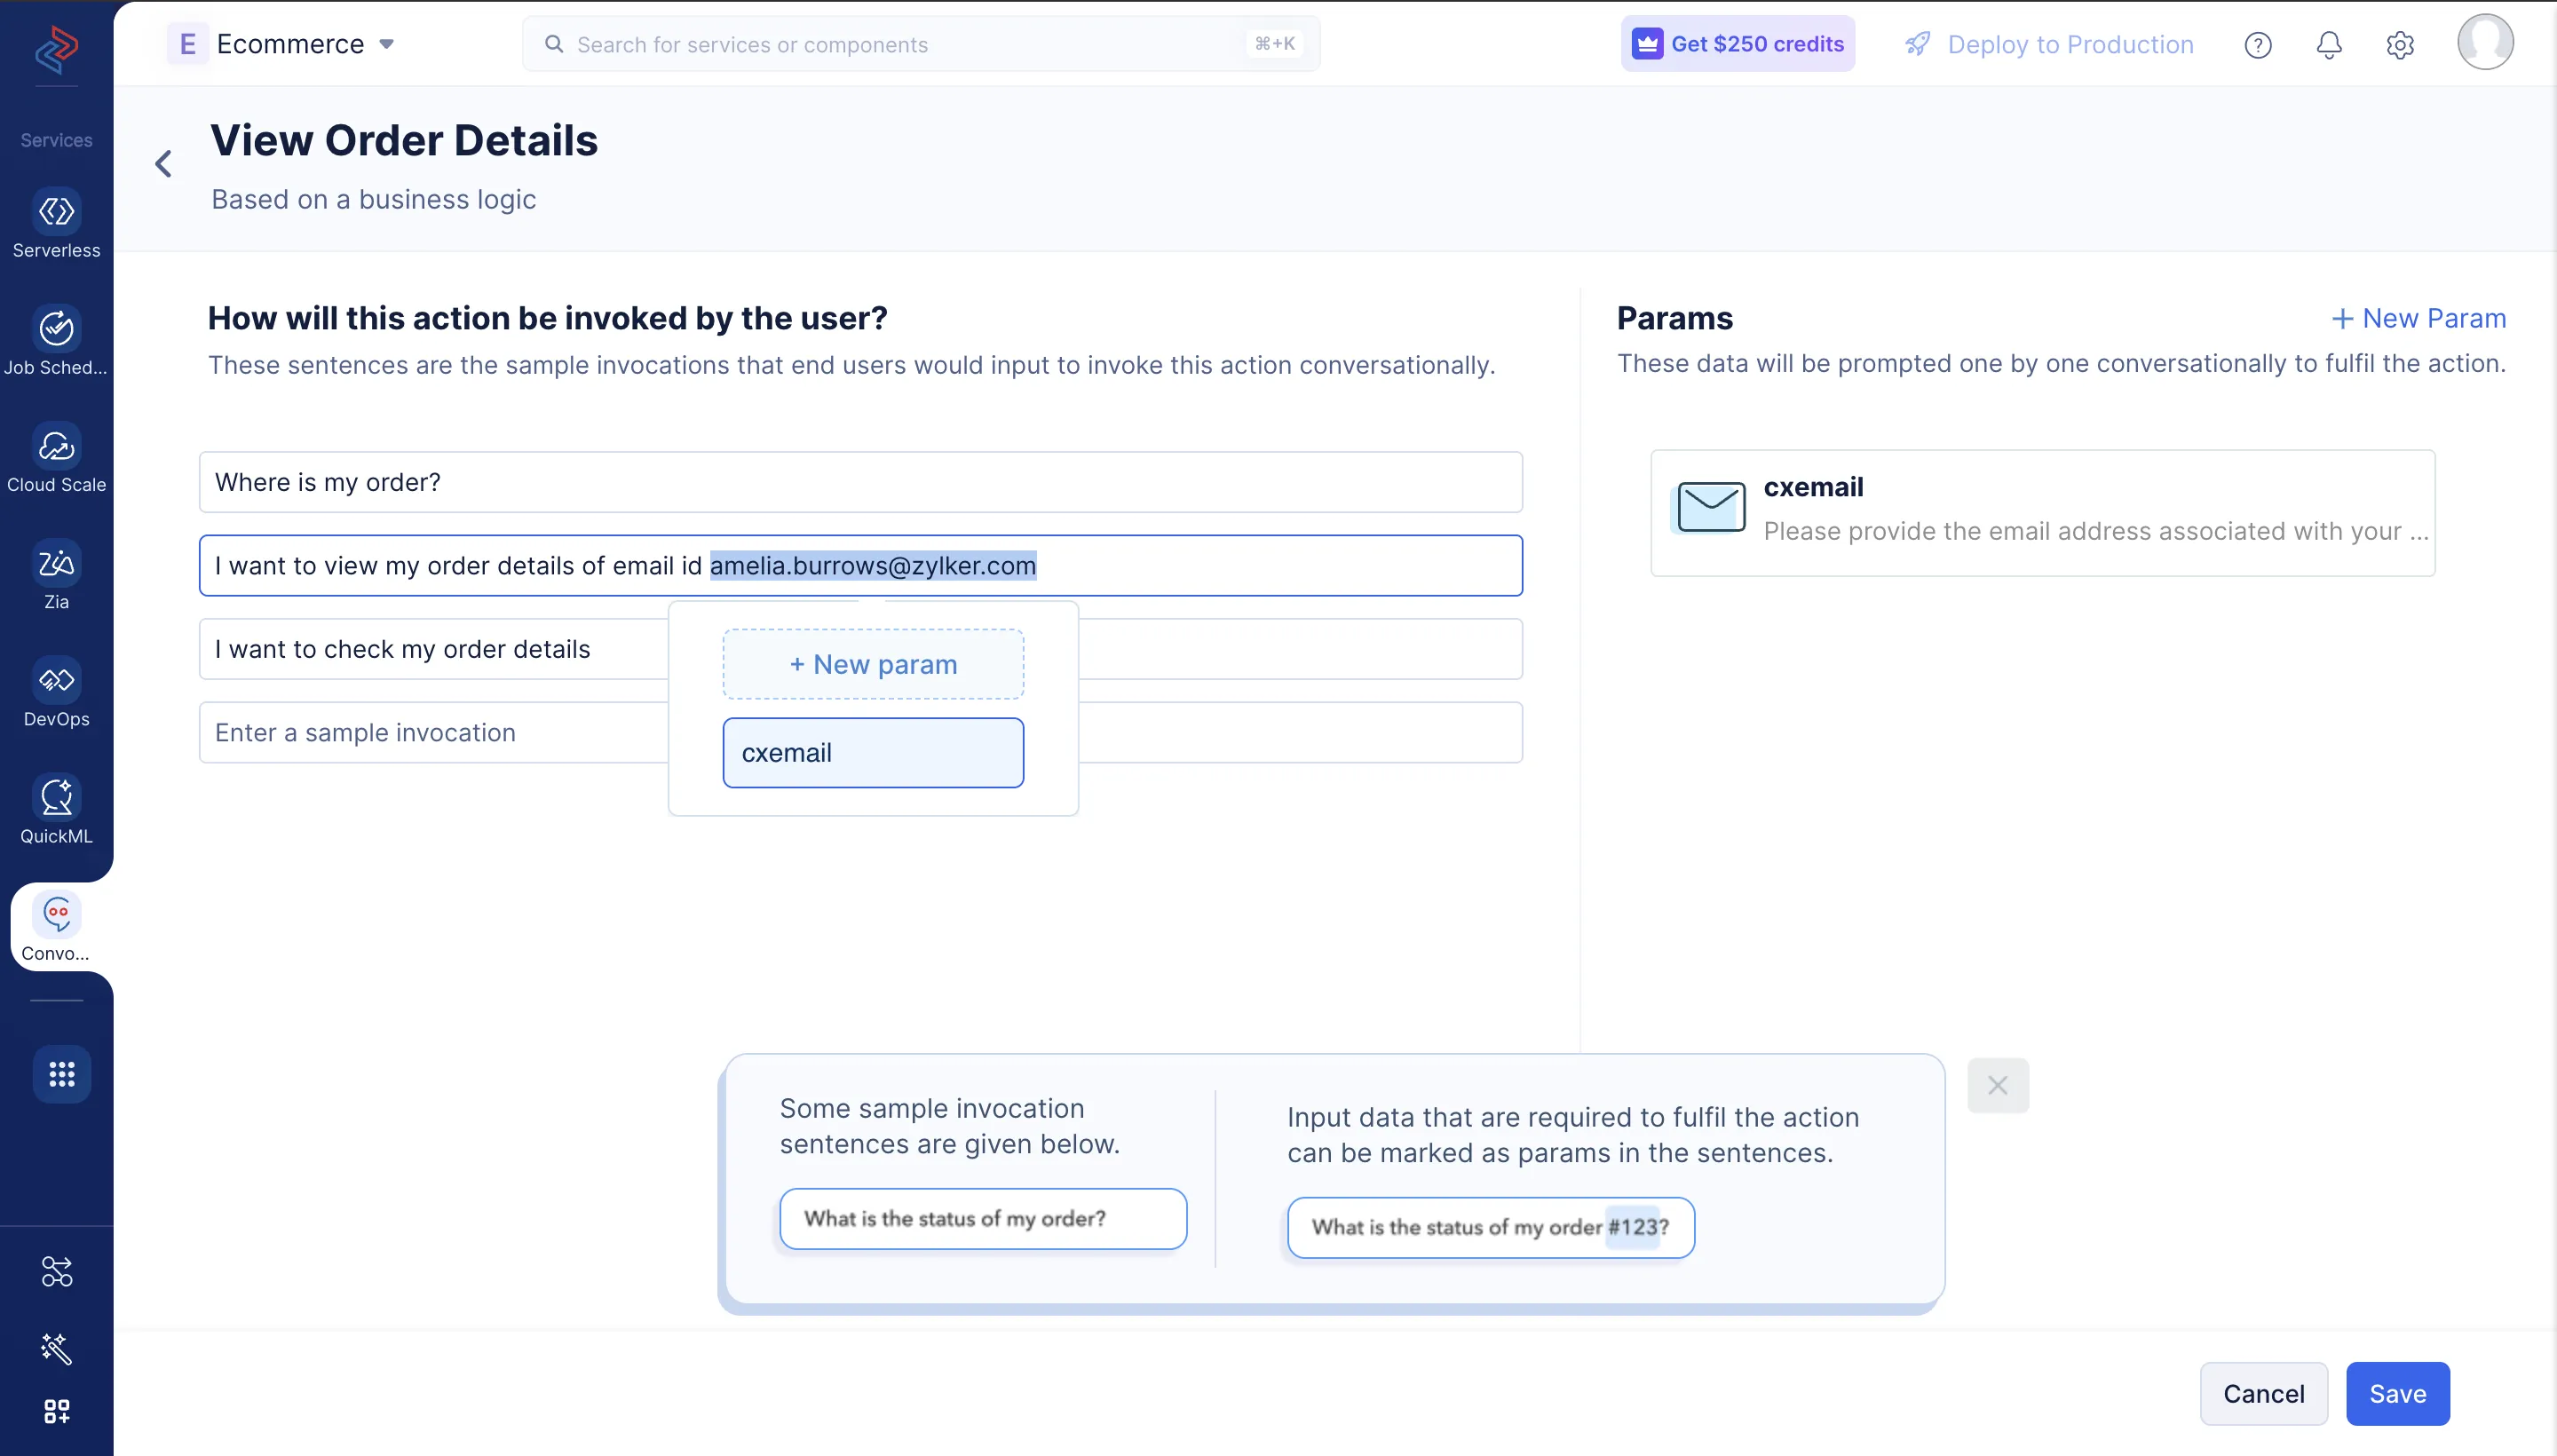Open the Zia service
The width and height of the screenshot is (2557, 1456).
pos(56,574)
